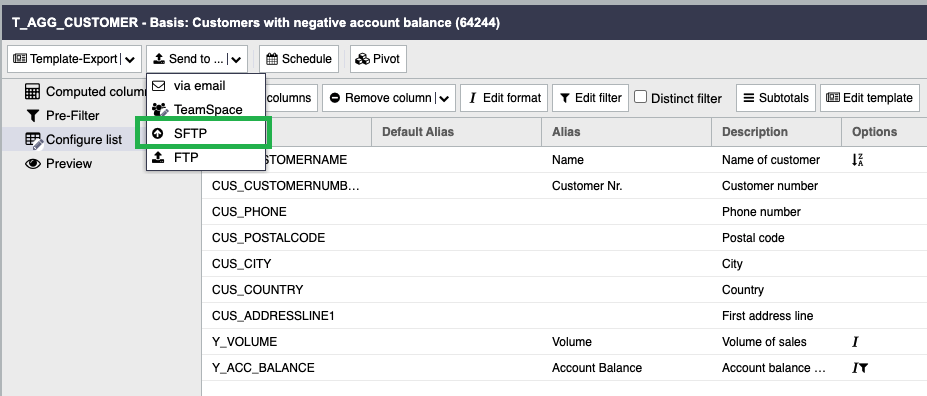Open the Subtotals button

776,98
